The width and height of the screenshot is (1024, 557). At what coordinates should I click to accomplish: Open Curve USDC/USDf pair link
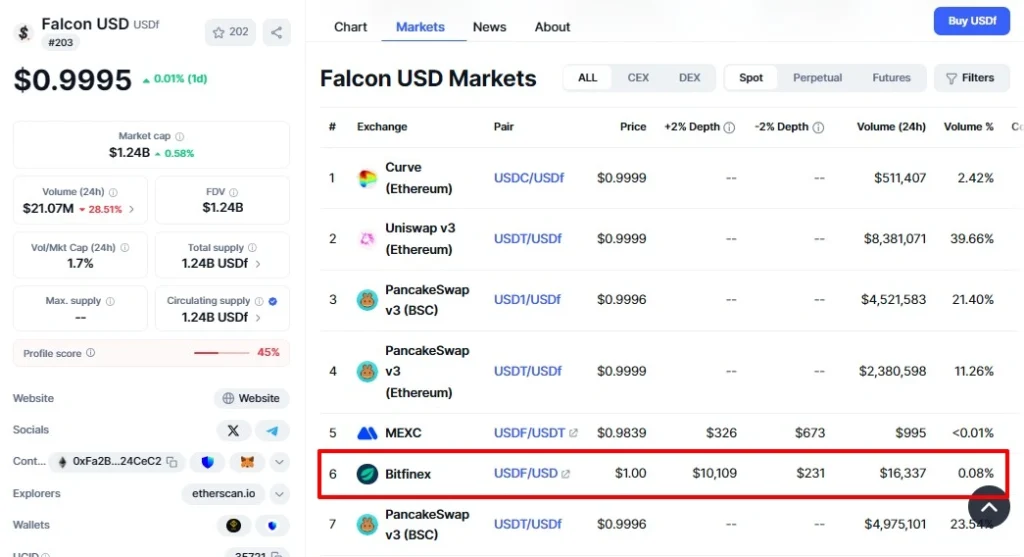529,178
